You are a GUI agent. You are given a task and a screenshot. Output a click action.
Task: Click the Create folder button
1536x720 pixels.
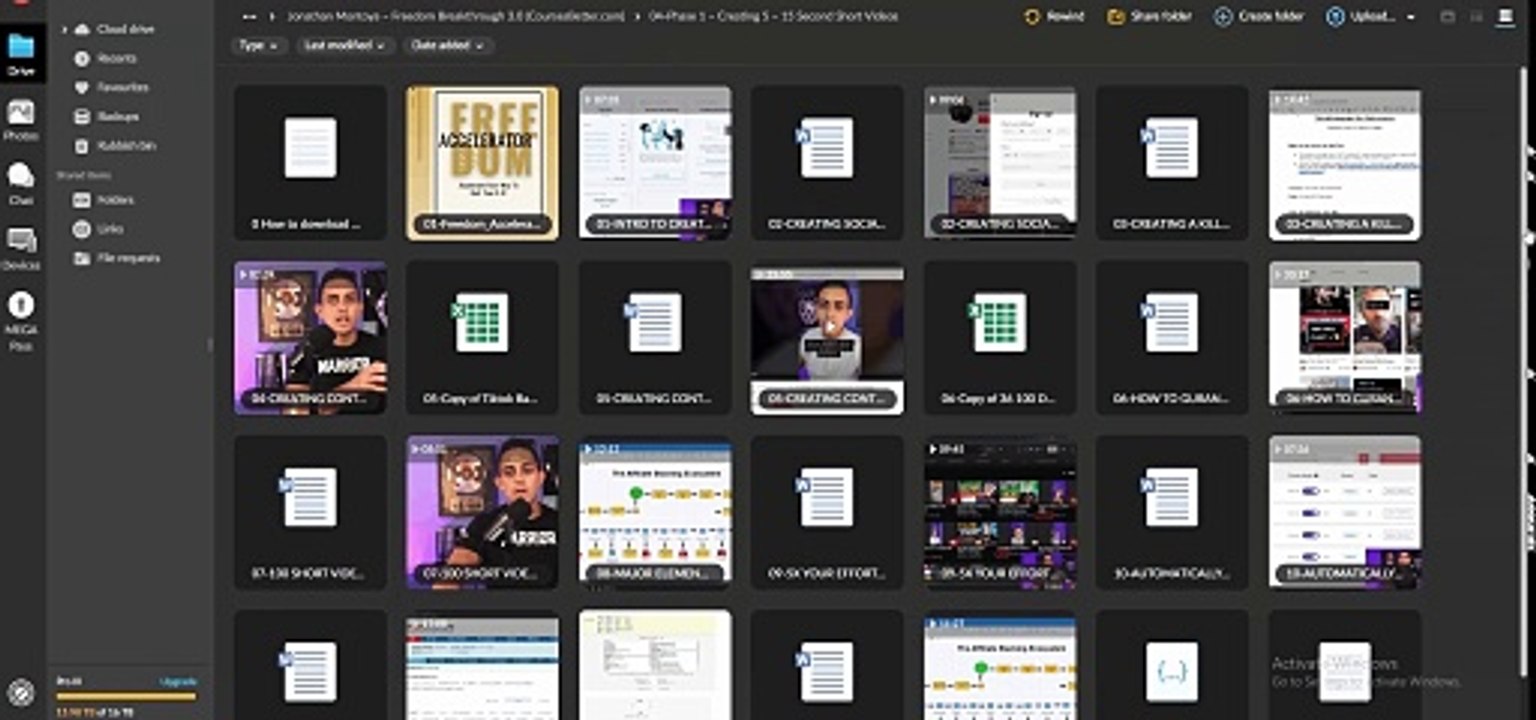pos(1258,17)
